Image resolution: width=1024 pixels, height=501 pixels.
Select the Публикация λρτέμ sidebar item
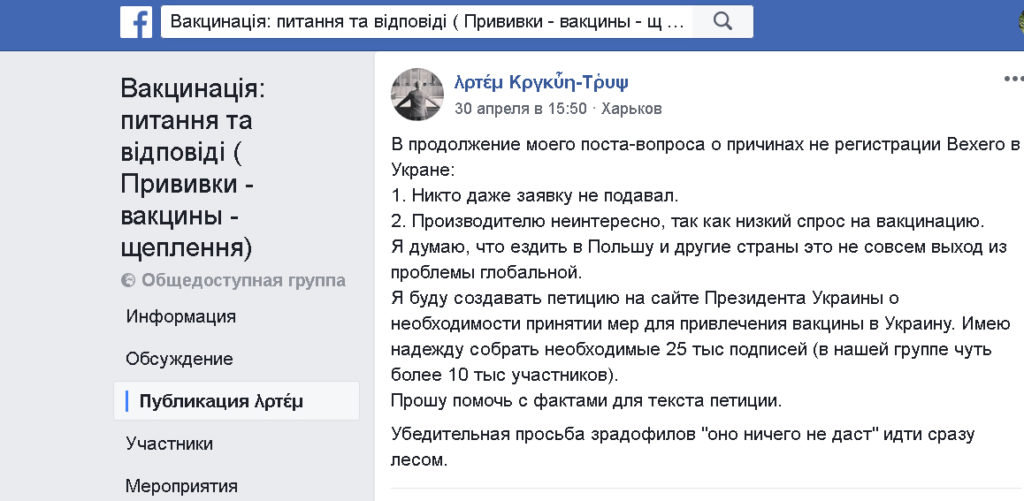pyautogui.click(x=236, y=401)
